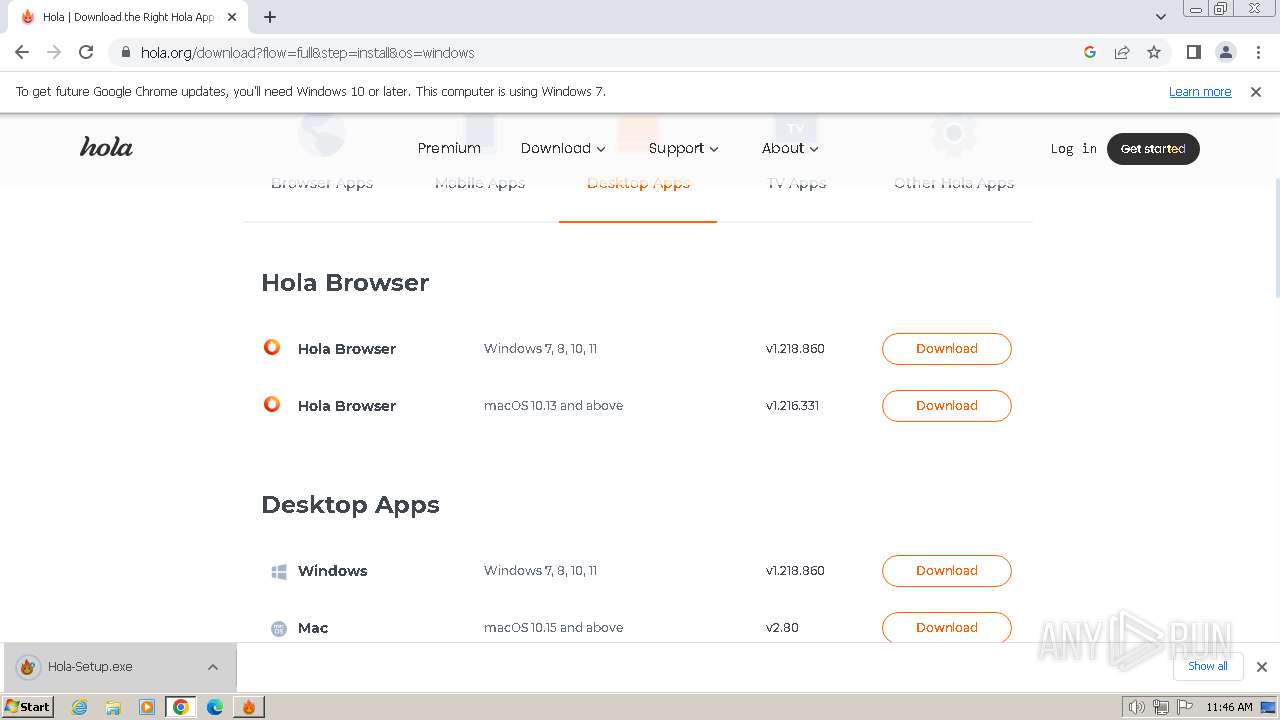Click the share page icon
Screen dimensions: 1280x720
(x=1122, y=52)
